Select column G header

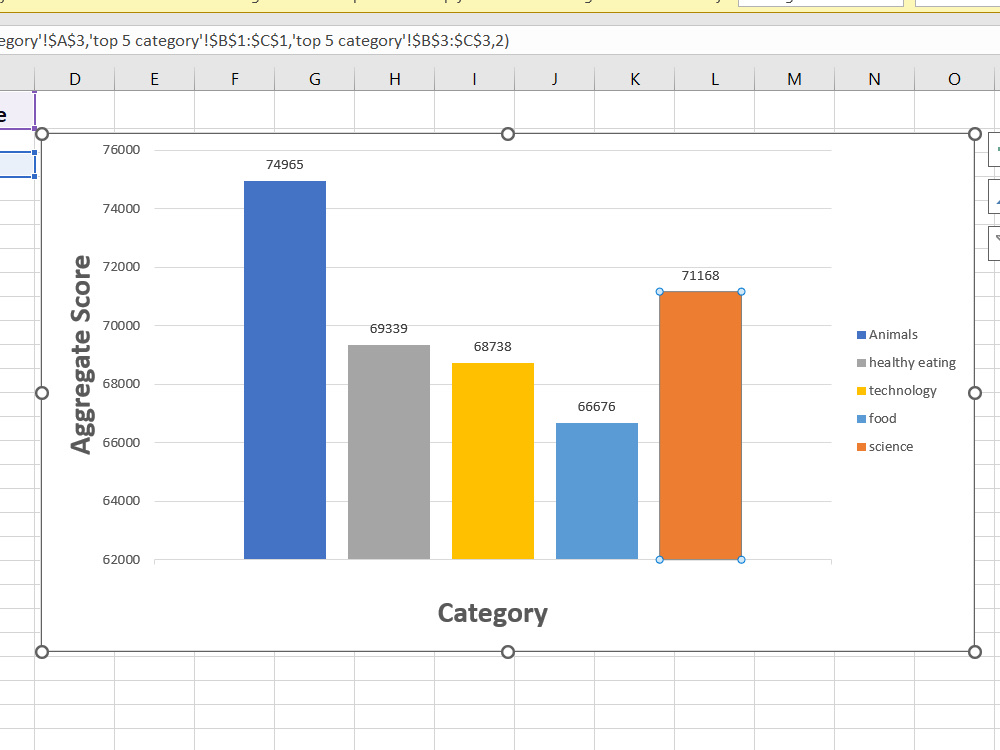click(314, 79)
